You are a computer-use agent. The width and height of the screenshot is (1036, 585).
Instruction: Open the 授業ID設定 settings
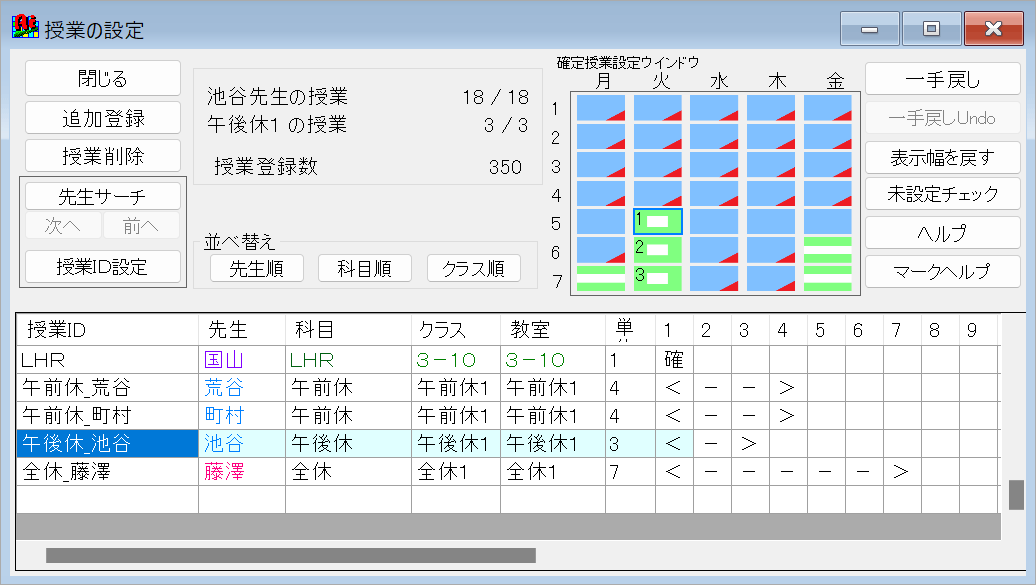[x=100, y=266]
